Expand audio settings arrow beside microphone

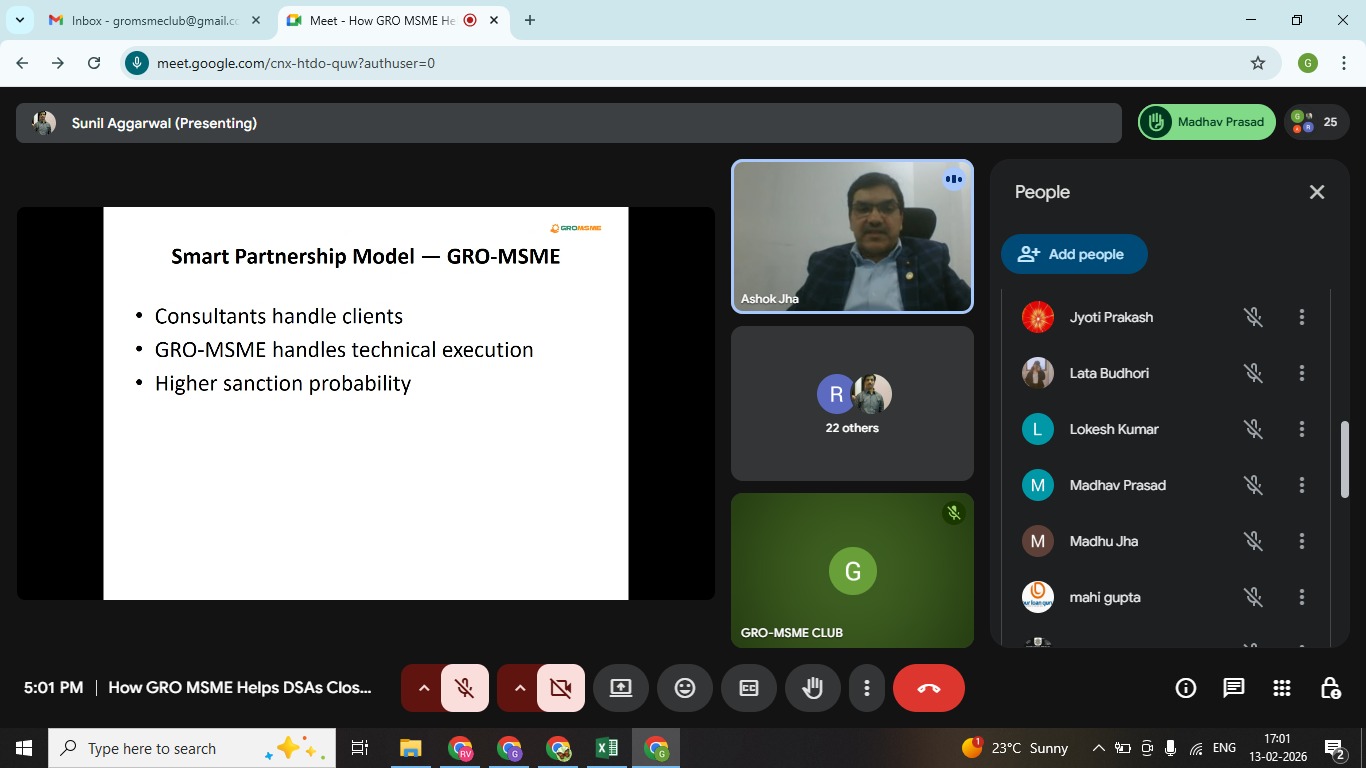(423, 688)
